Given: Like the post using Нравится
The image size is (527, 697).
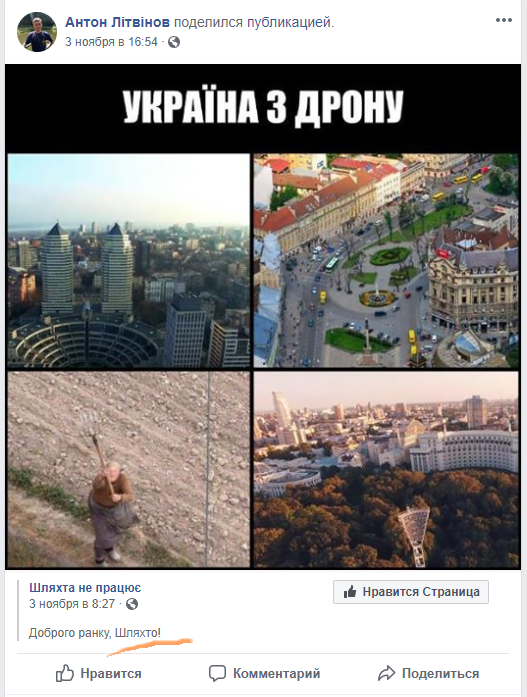Looking at the screenshot, I should pos(99,673).
